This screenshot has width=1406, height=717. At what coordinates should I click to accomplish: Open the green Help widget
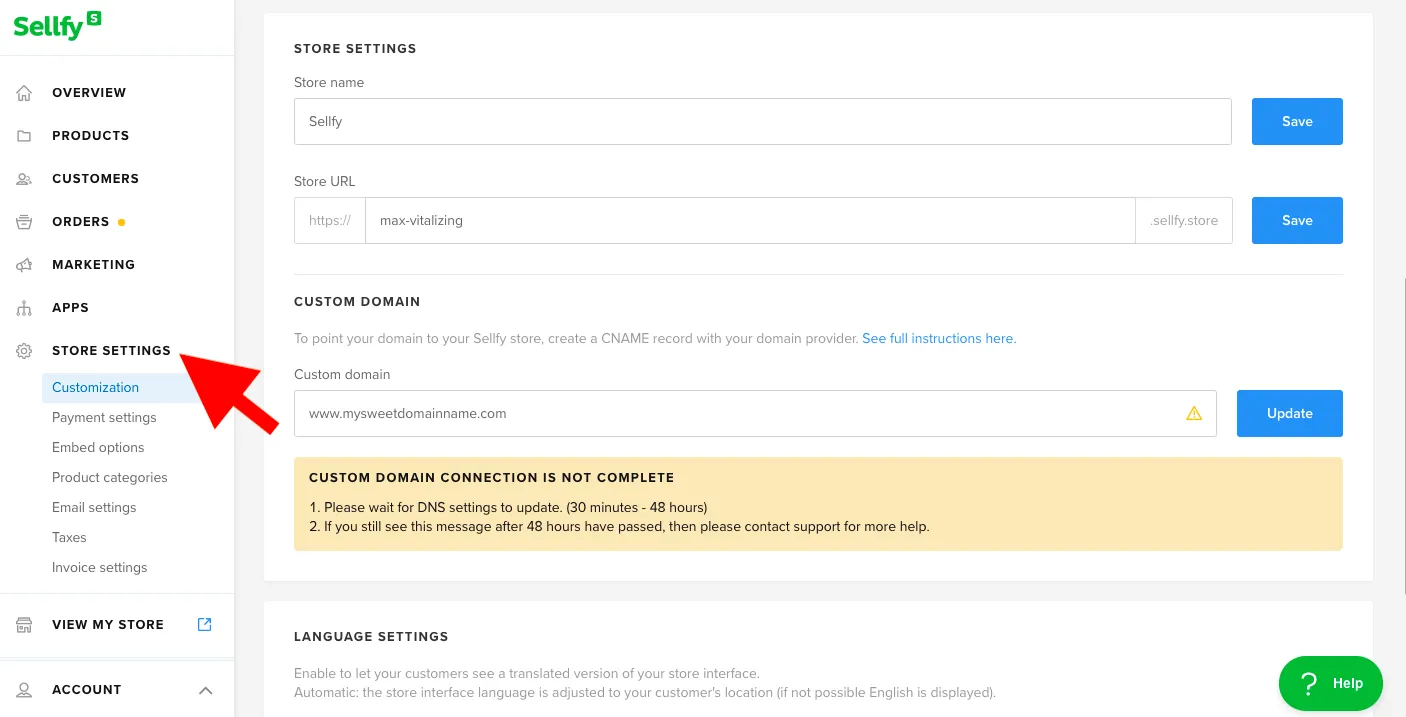pyautogui.click(x=1330, y=683)
